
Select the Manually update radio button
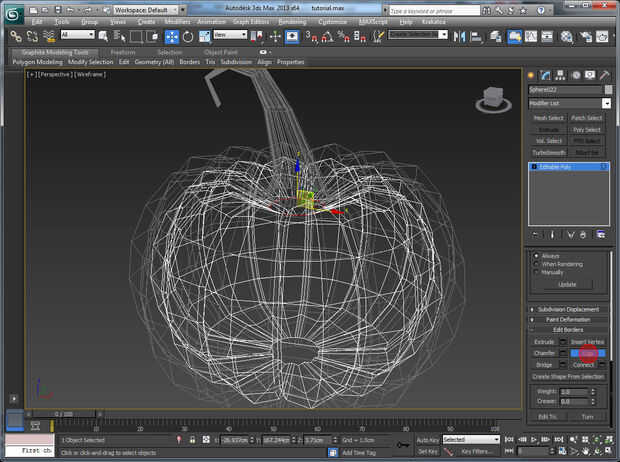coord(535,272)
